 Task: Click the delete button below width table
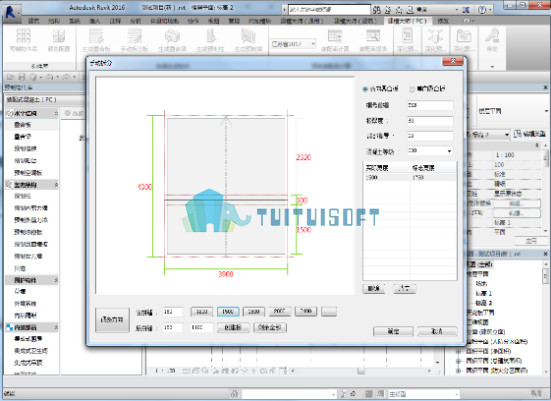point(374,289)
